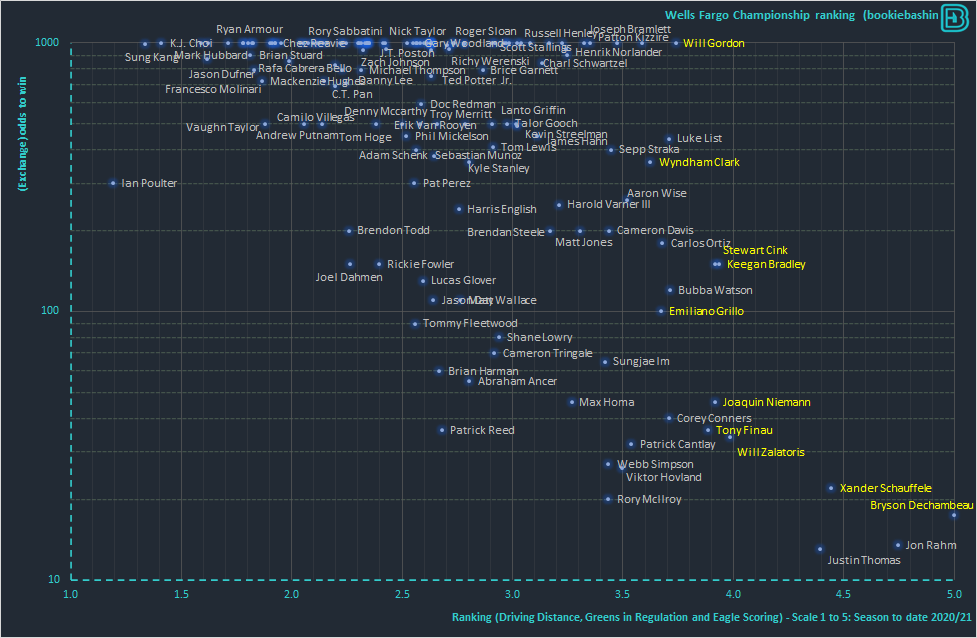Click the Patrick Reed data point marker
Screen dimensions: 977x638
441,430
